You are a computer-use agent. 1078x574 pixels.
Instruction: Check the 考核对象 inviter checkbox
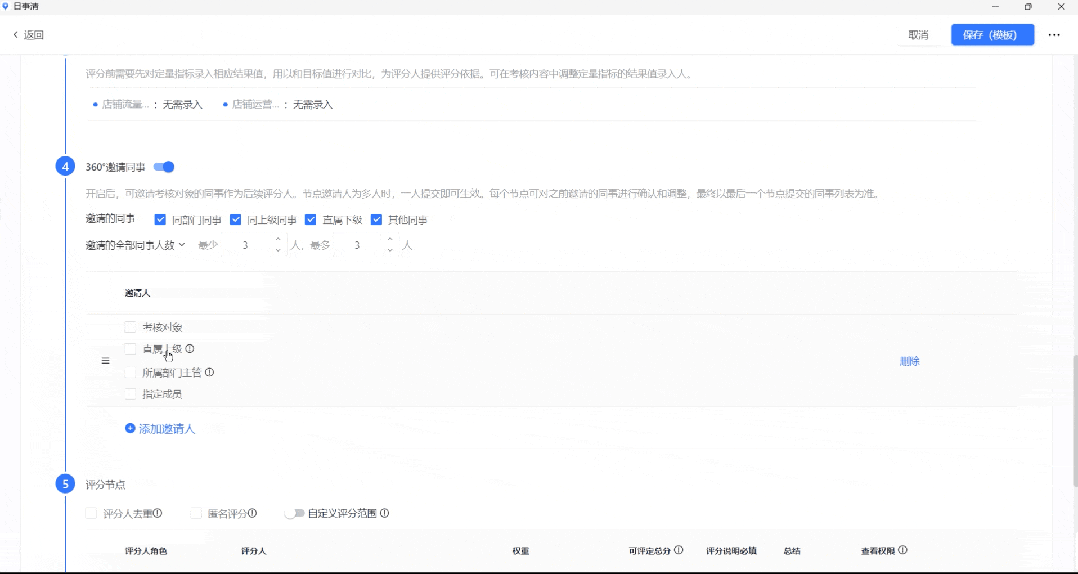point(130,327)
